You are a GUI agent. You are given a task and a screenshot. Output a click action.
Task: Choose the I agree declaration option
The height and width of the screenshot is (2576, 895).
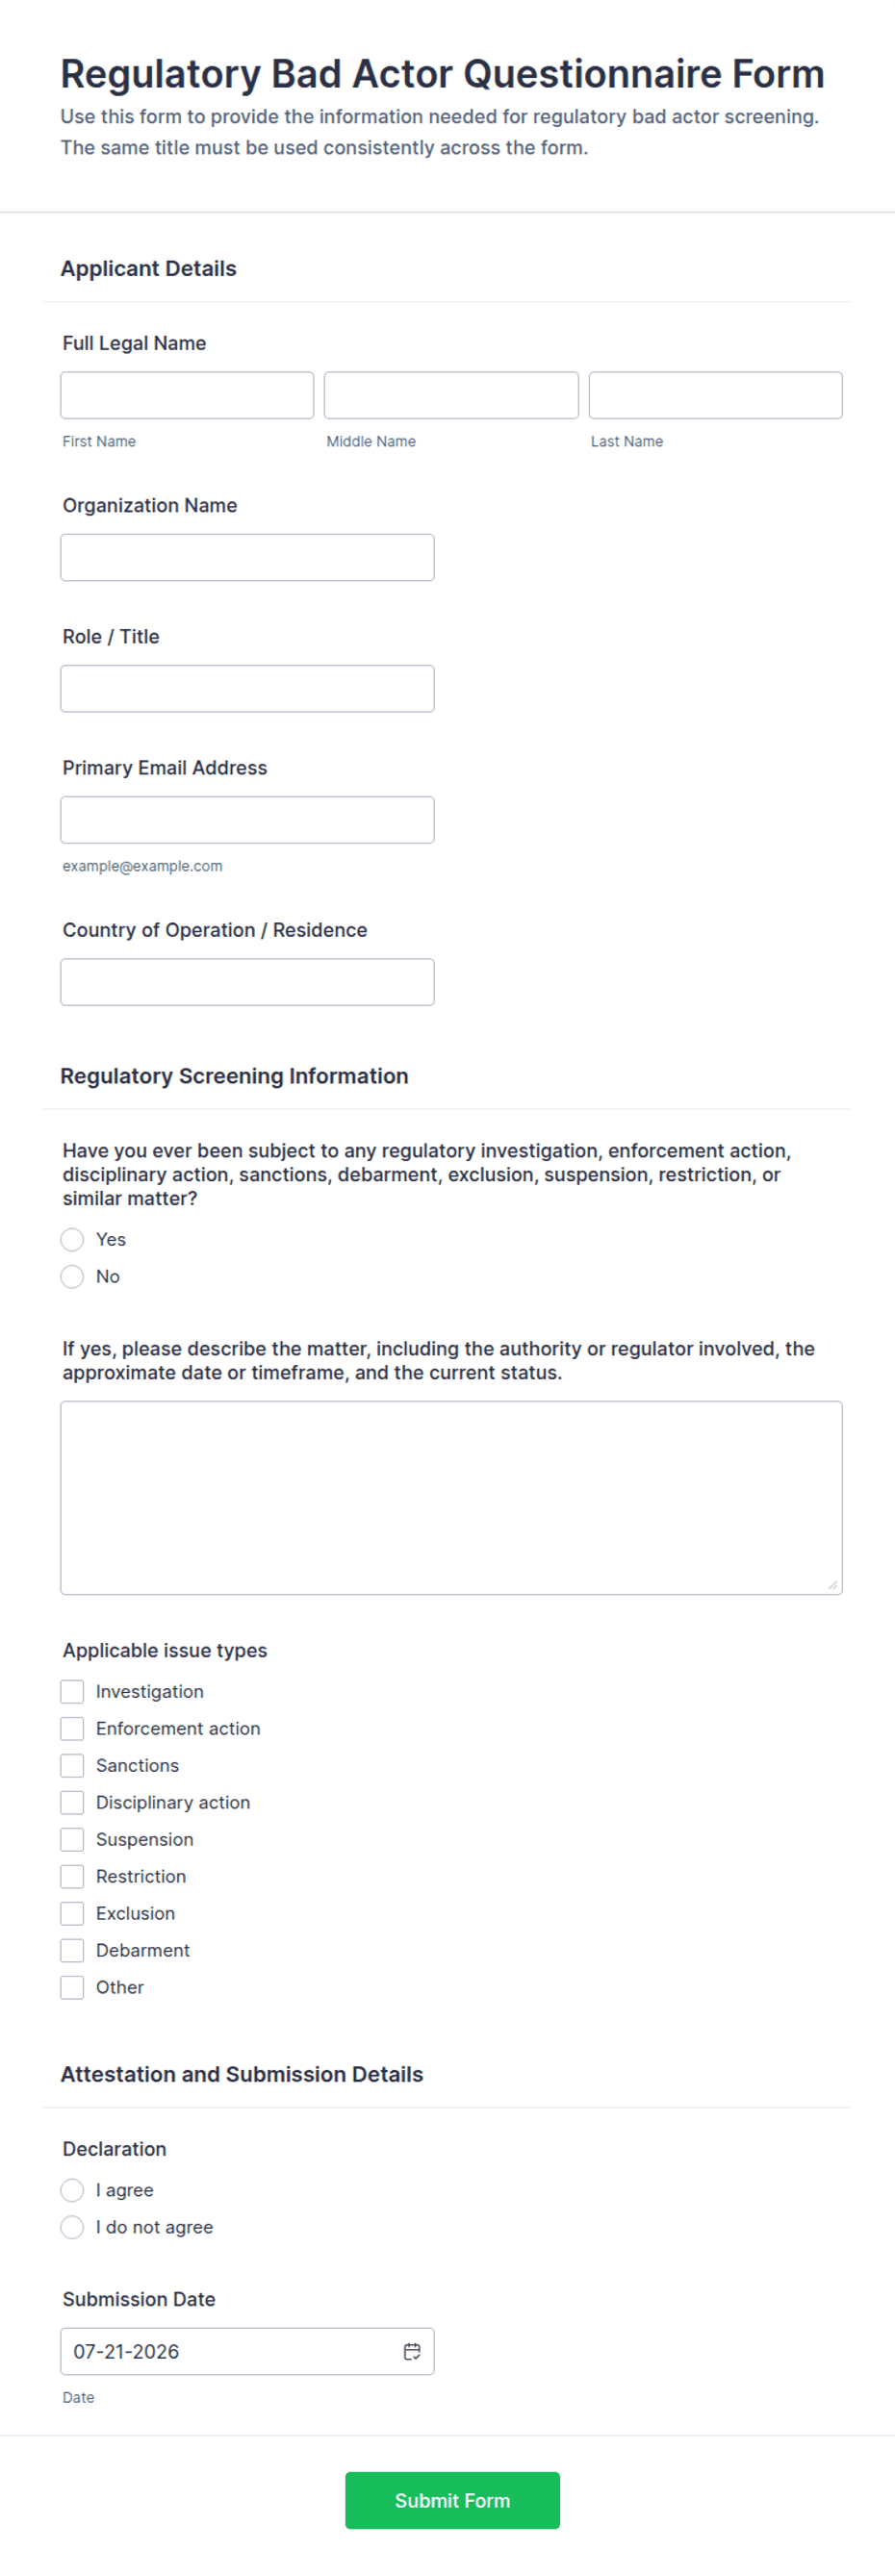tap(72, 2190)
